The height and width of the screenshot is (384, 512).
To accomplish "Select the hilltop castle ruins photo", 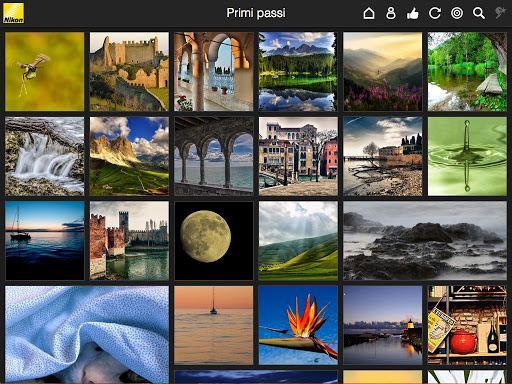I will [129, 71].
